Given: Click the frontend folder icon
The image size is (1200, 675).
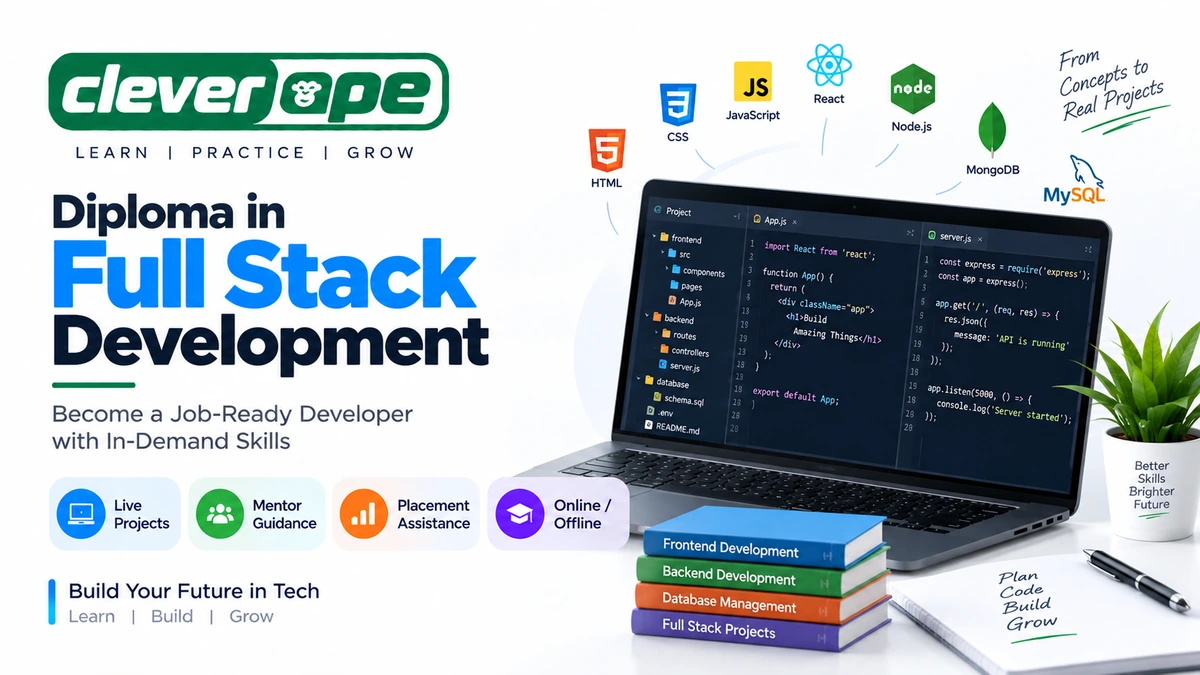Looking at the screenshot, I should pyautogui.click(x=664, y=237).
